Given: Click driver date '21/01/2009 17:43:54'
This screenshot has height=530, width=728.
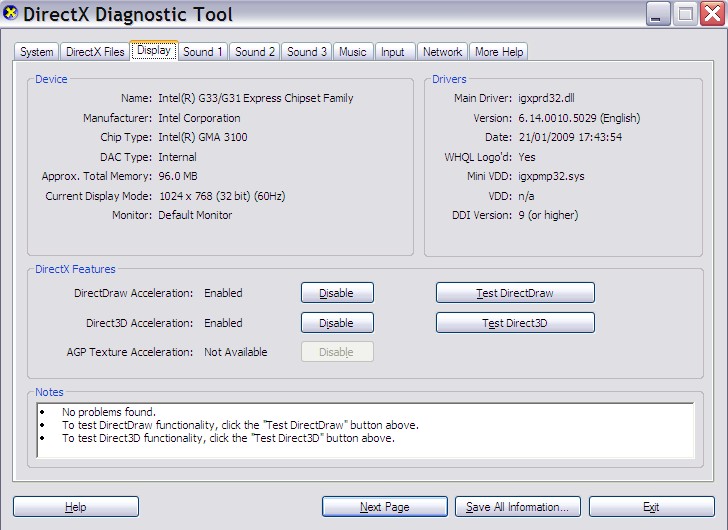Looking at the screenshot, I should (x=570, y=137).
